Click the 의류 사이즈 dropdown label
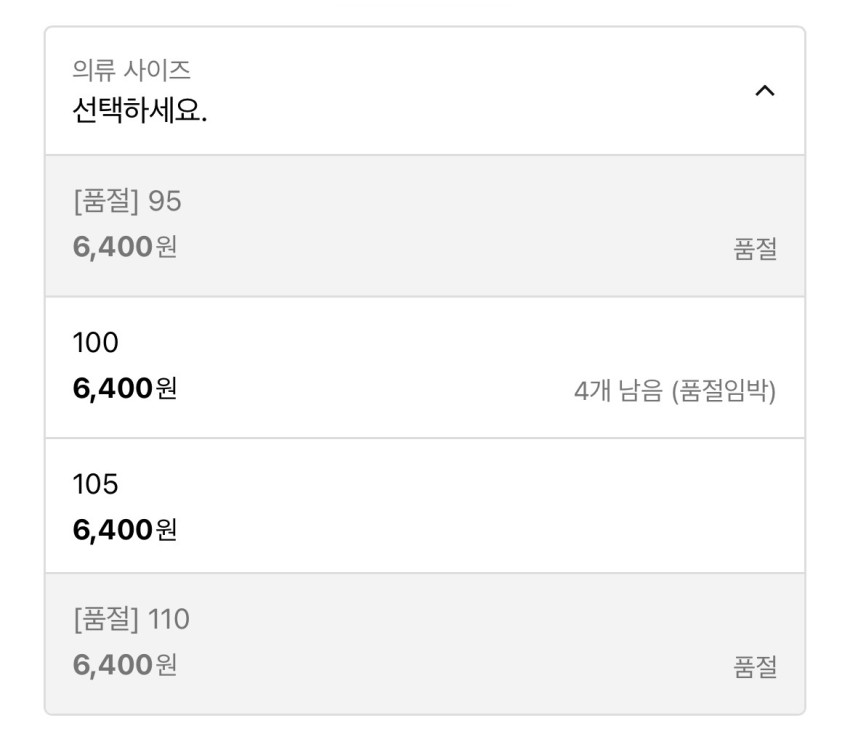This screenshot has height=731, width=850. coord(131,70)
